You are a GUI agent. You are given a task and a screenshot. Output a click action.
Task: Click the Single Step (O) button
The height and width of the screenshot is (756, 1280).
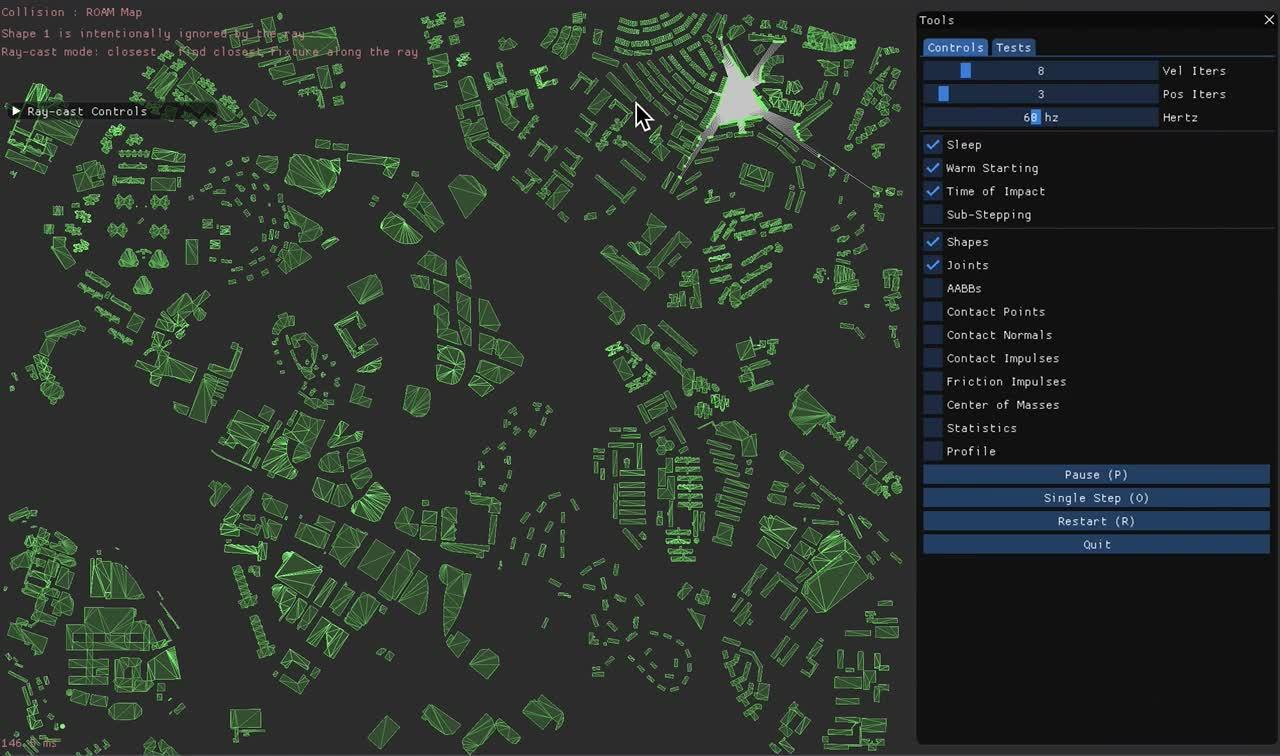click(x=1096, y=498)
